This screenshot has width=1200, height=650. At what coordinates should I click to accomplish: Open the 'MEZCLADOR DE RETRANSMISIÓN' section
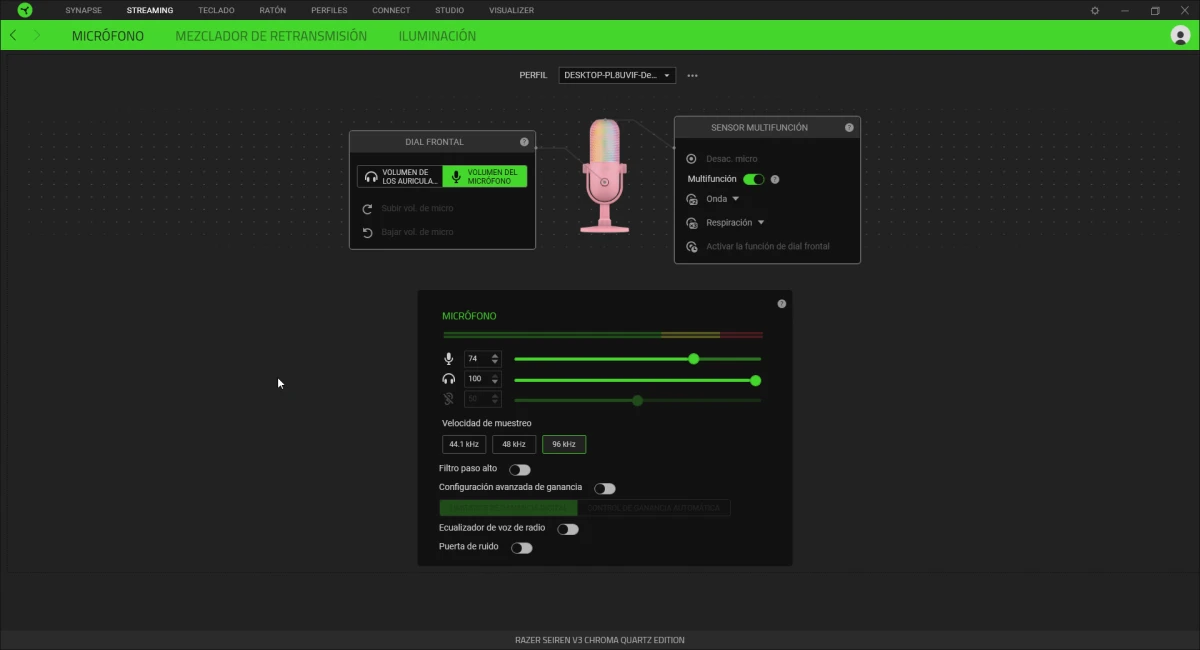(272, 35)
